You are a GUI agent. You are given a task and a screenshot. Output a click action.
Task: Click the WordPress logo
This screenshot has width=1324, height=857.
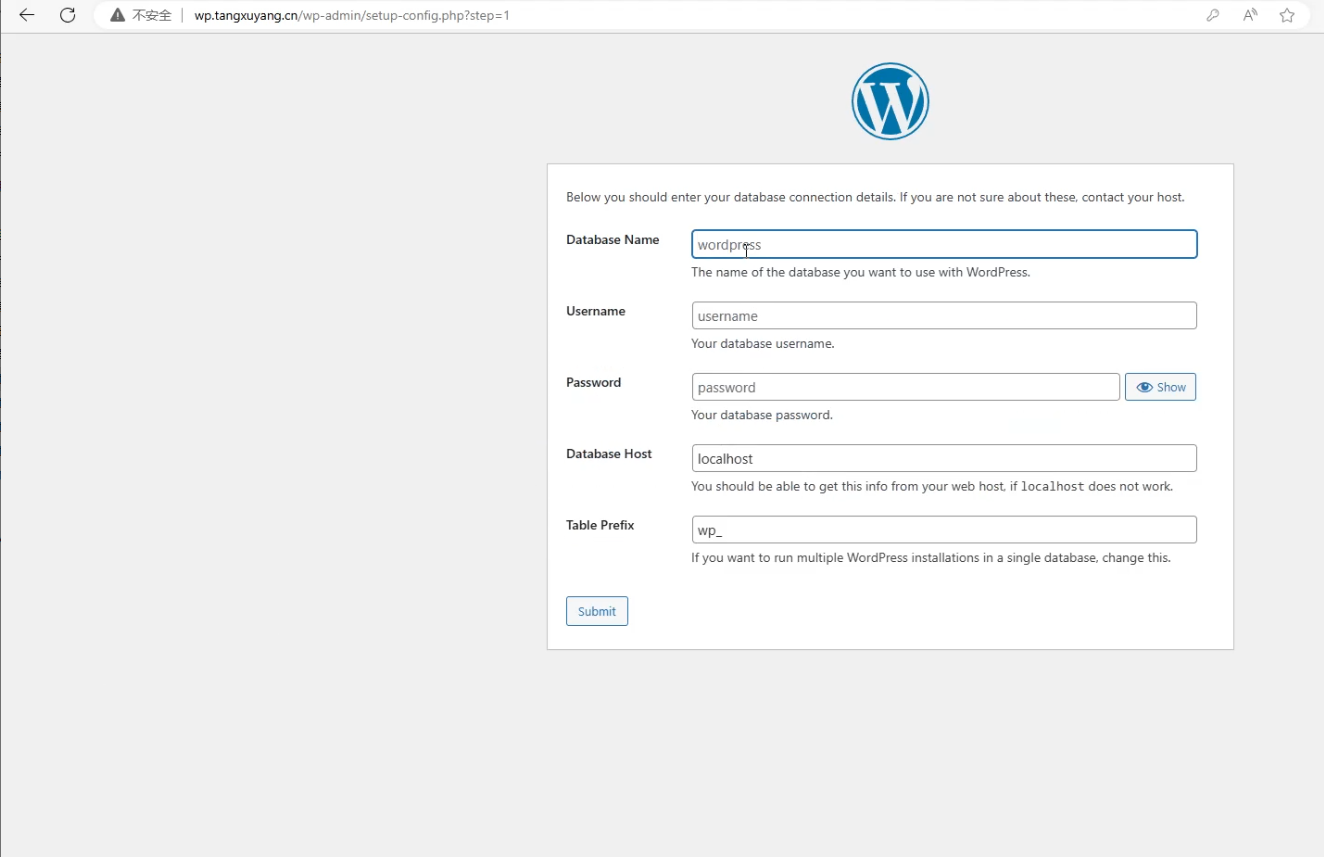(x=890, y=101)
